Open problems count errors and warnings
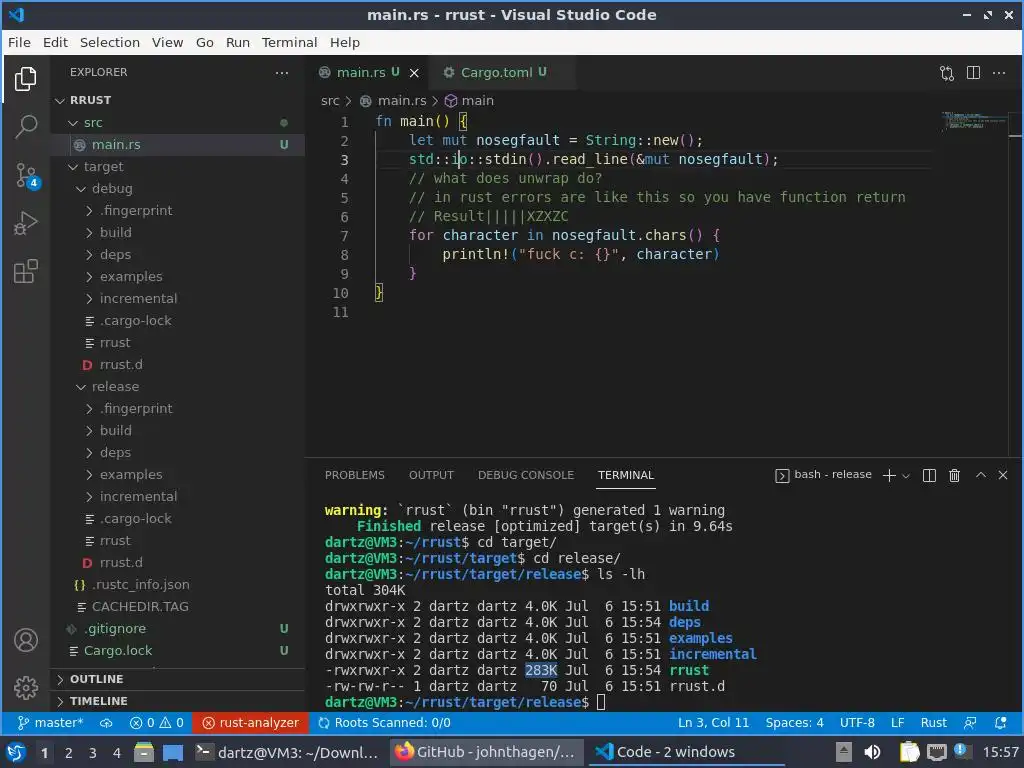The height and width of the screenshot is (768, 1024). click(157, 723)
